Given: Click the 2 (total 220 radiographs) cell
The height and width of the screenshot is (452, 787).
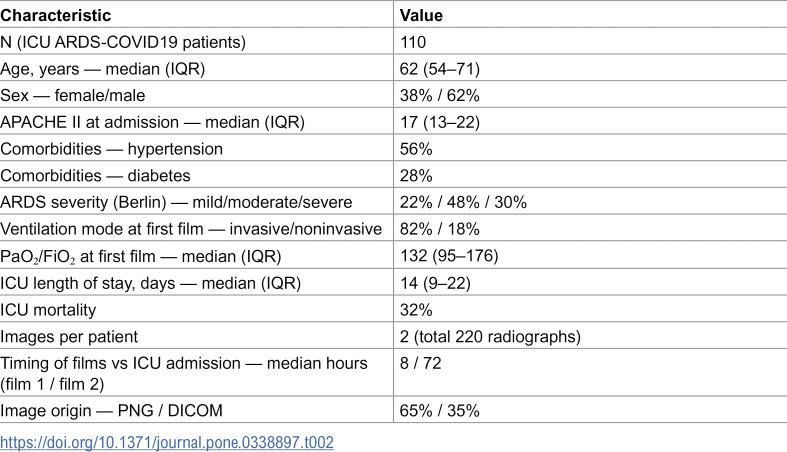Looking at the screenshot, I should click(x=490, y=336).
